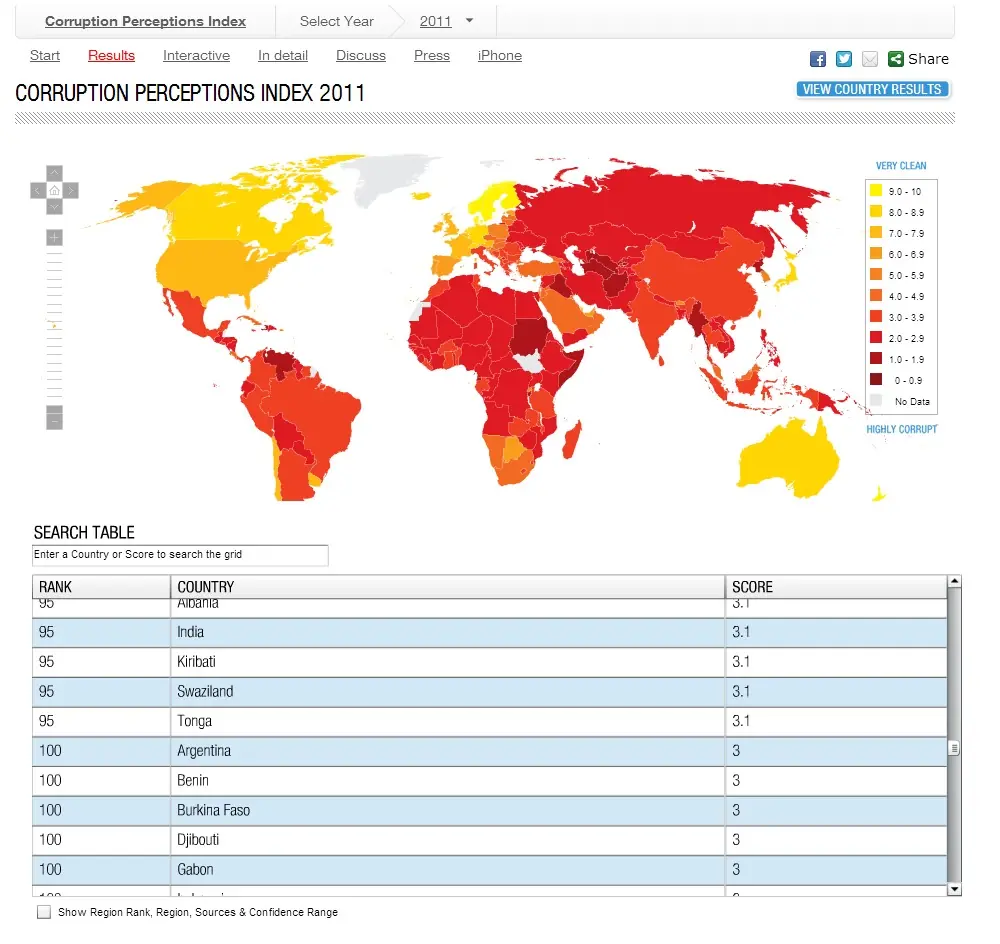Click India's 3.1 score cell
The width and height of the screenshot is (1000, 944).
click(836, 632)
